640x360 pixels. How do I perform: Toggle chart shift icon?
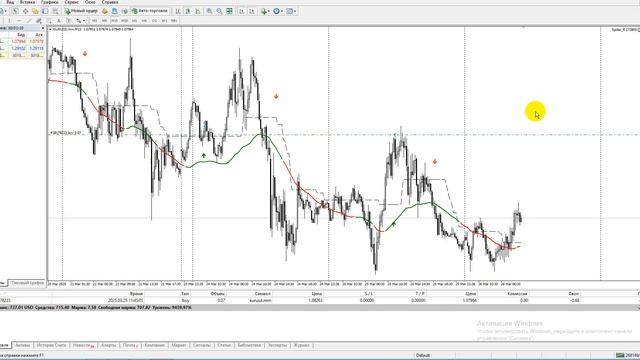[252, 11]
